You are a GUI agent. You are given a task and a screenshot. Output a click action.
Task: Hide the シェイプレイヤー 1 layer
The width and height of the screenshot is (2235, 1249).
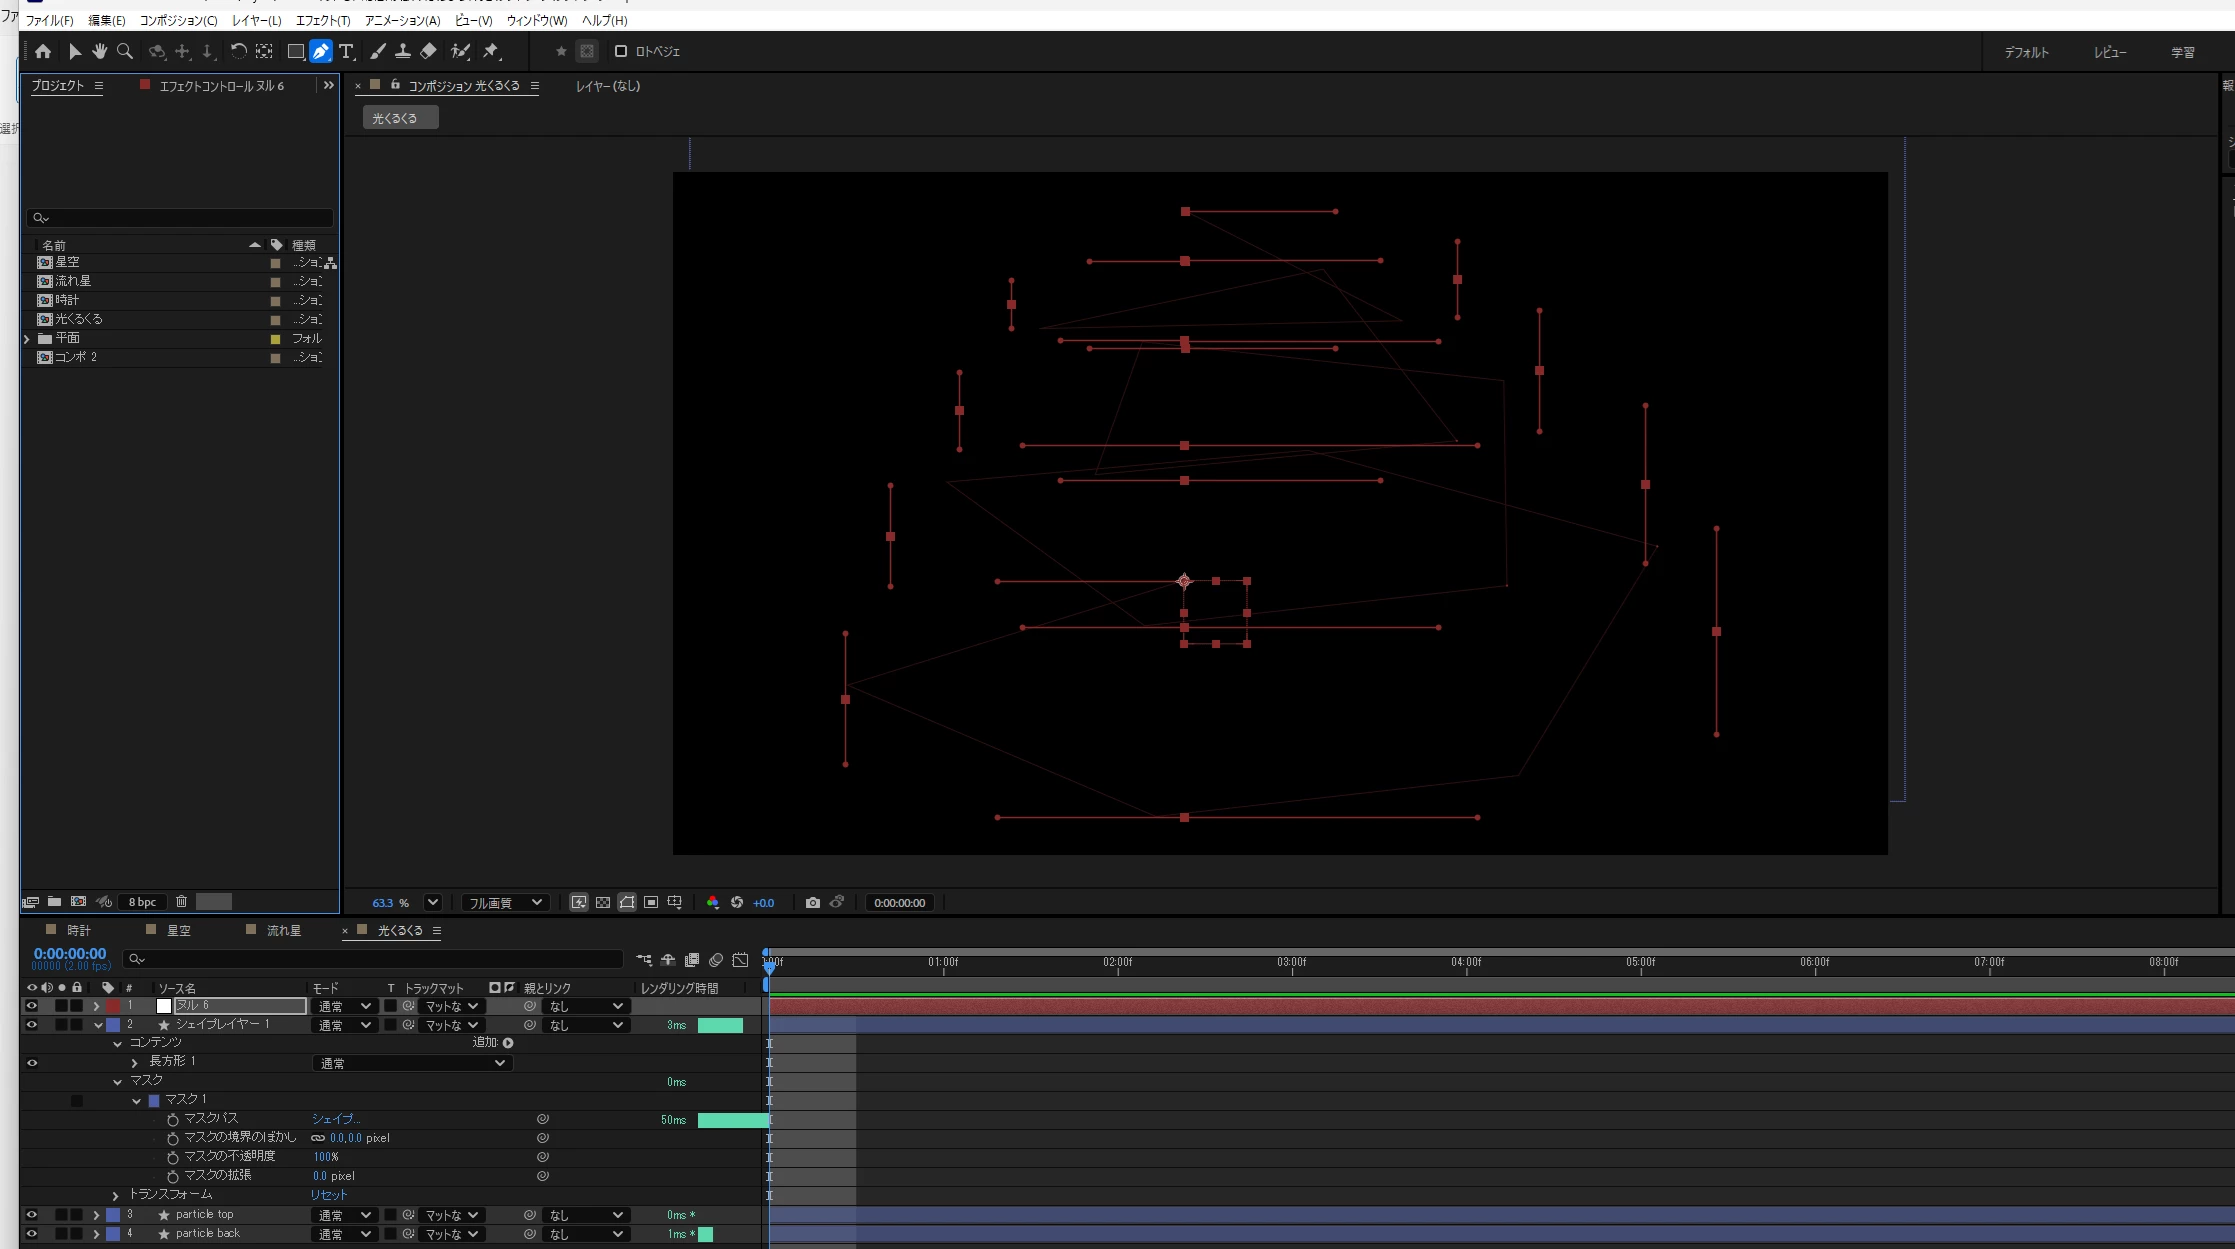pyautogui.click(x=31, y=1025)
